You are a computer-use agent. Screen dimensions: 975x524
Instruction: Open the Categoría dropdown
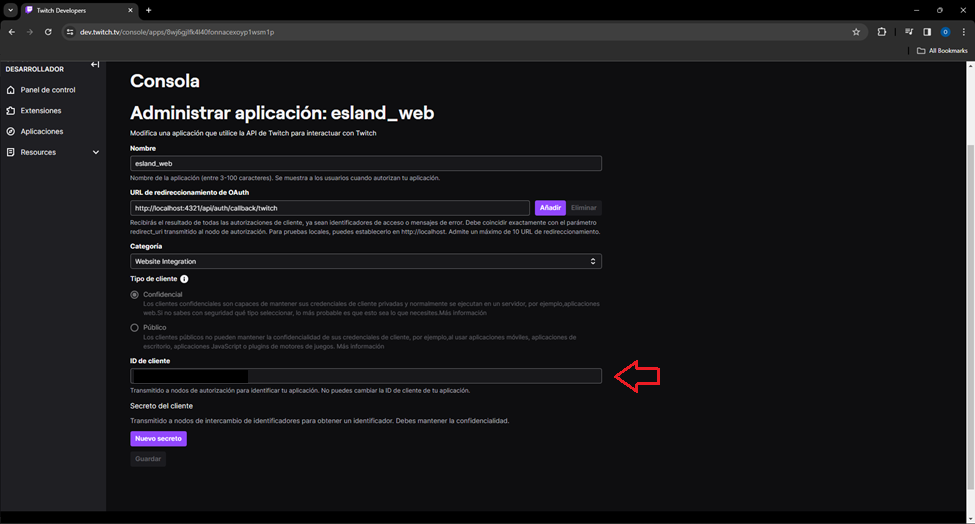(366, 262)
